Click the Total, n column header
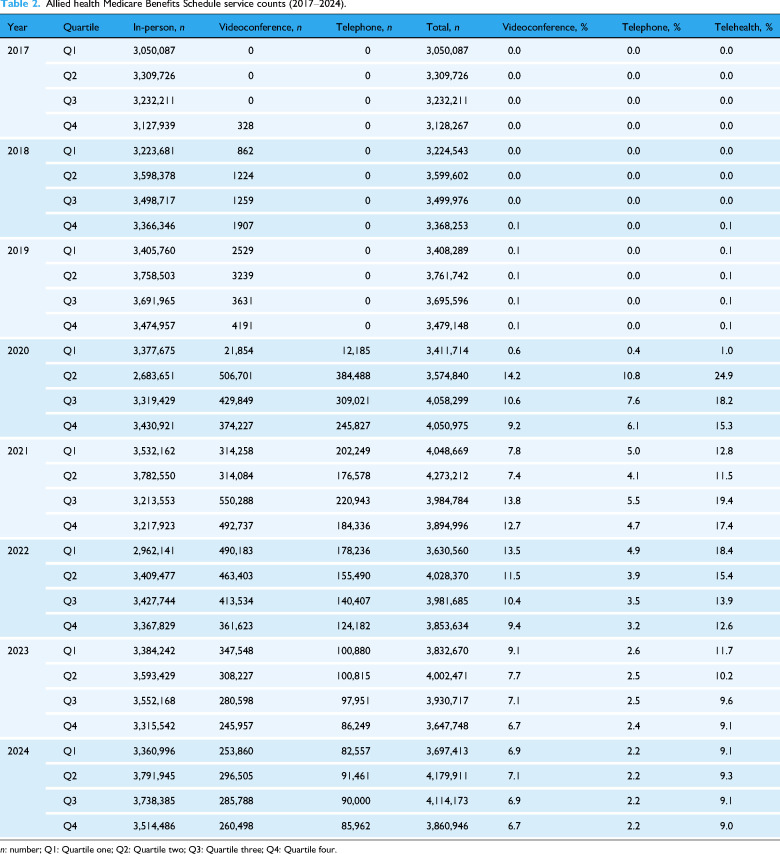The height and width of the screenshot is (854, 780). pos(443,27)
